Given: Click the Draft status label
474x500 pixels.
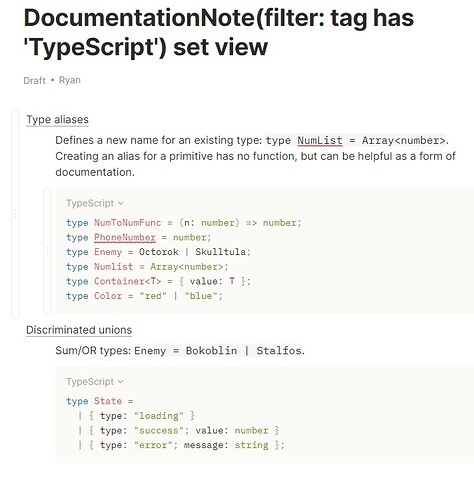Looking at the screenshot, I should tap(34, 80).
